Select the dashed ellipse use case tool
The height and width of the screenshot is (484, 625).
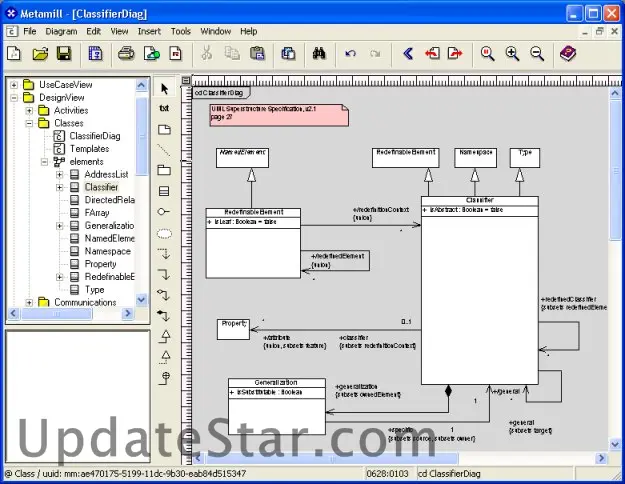(x=165, y=233)
